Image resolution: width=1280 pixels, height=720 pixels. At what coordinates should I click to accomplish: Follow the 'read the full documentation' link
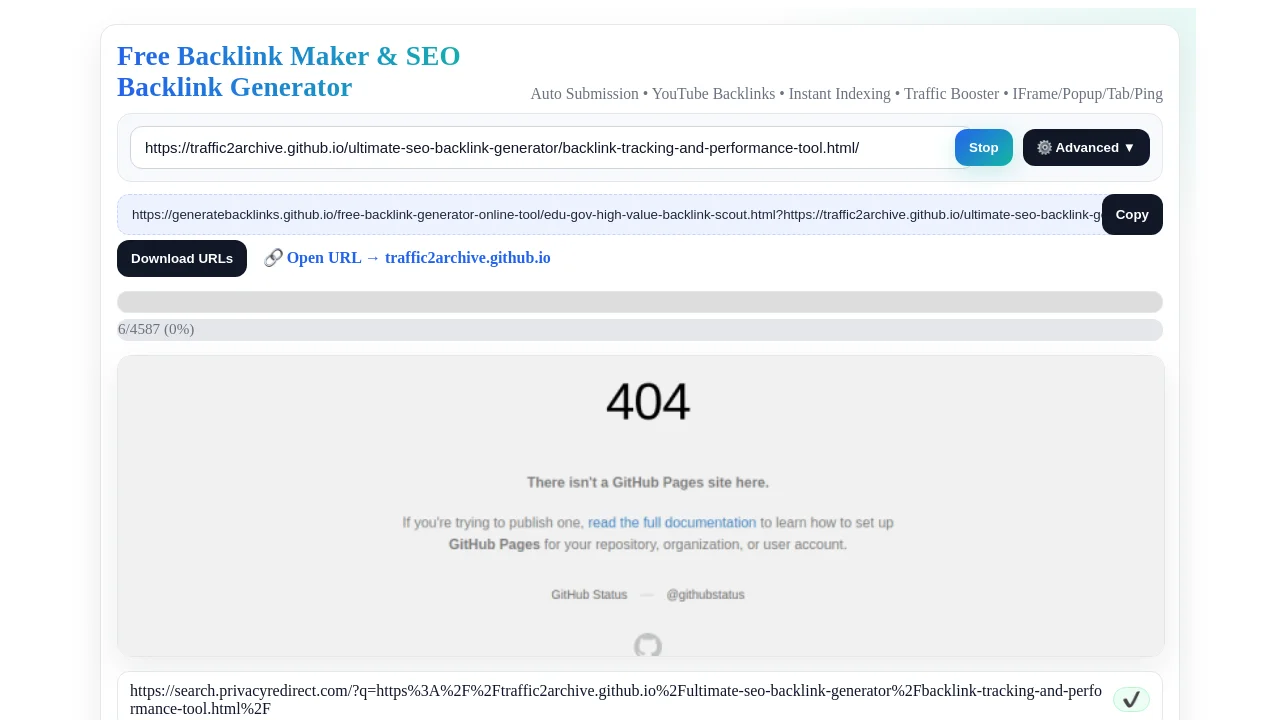tap(672, 522)
